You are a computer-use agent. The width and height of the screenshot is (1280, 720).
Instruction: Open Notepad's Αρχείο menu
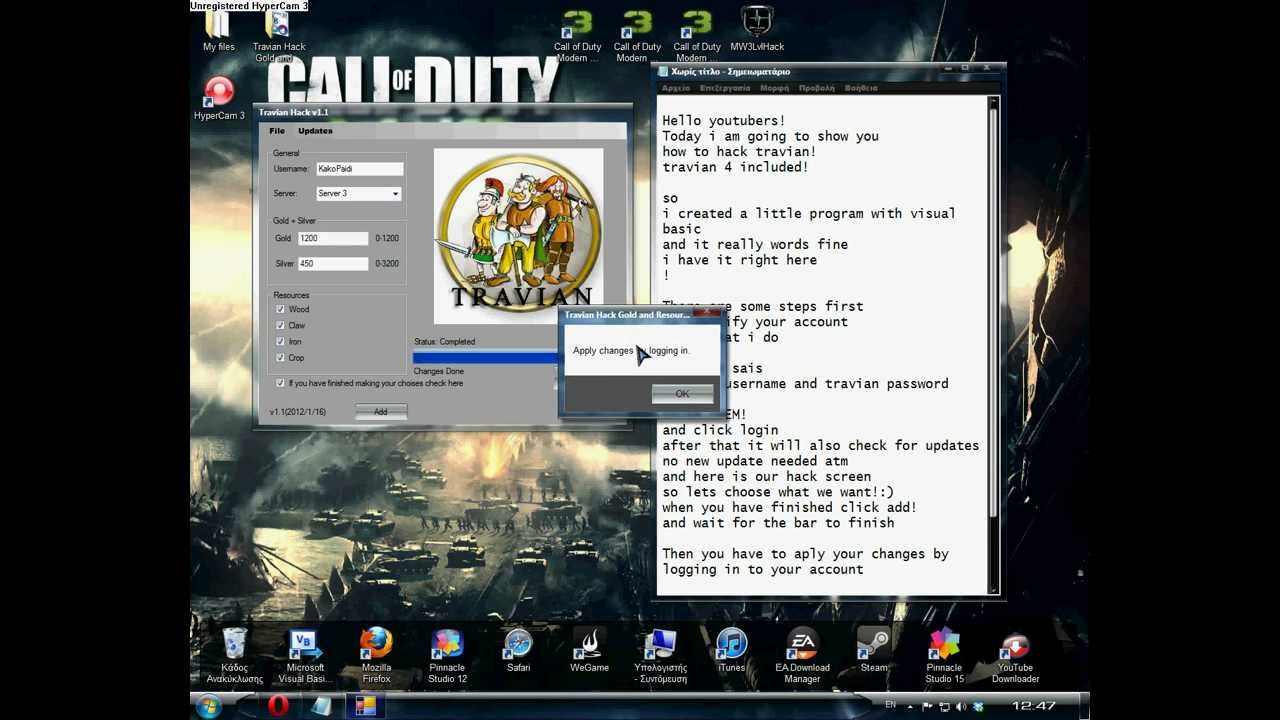[x=676, y=88]
